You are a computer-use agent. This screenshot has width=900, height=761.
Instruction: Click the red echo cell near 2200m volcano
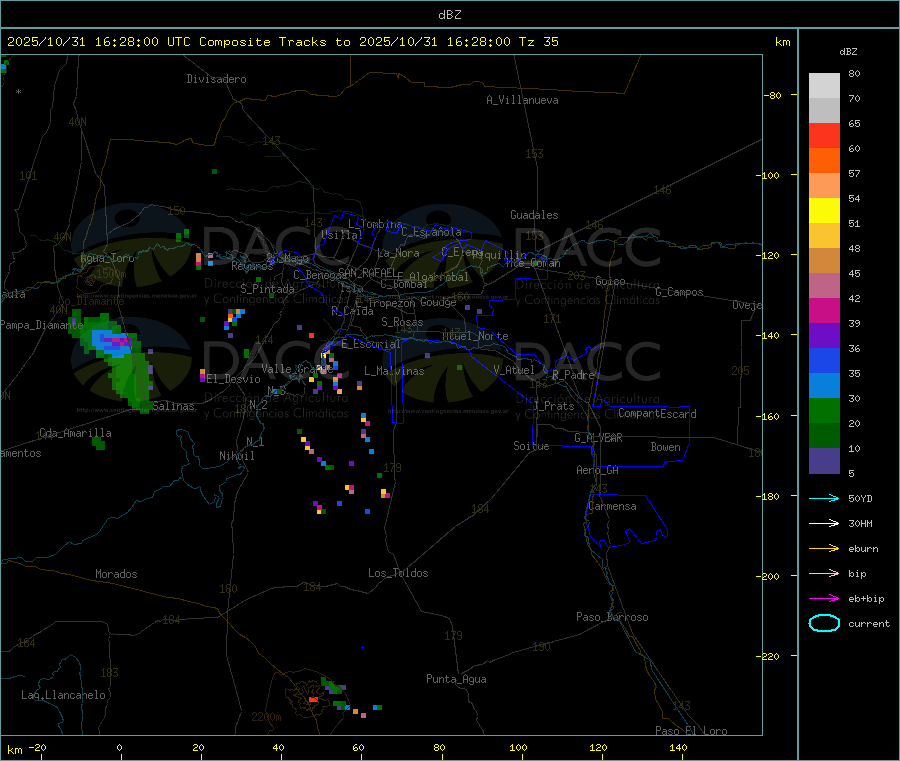tap(313, 700)
